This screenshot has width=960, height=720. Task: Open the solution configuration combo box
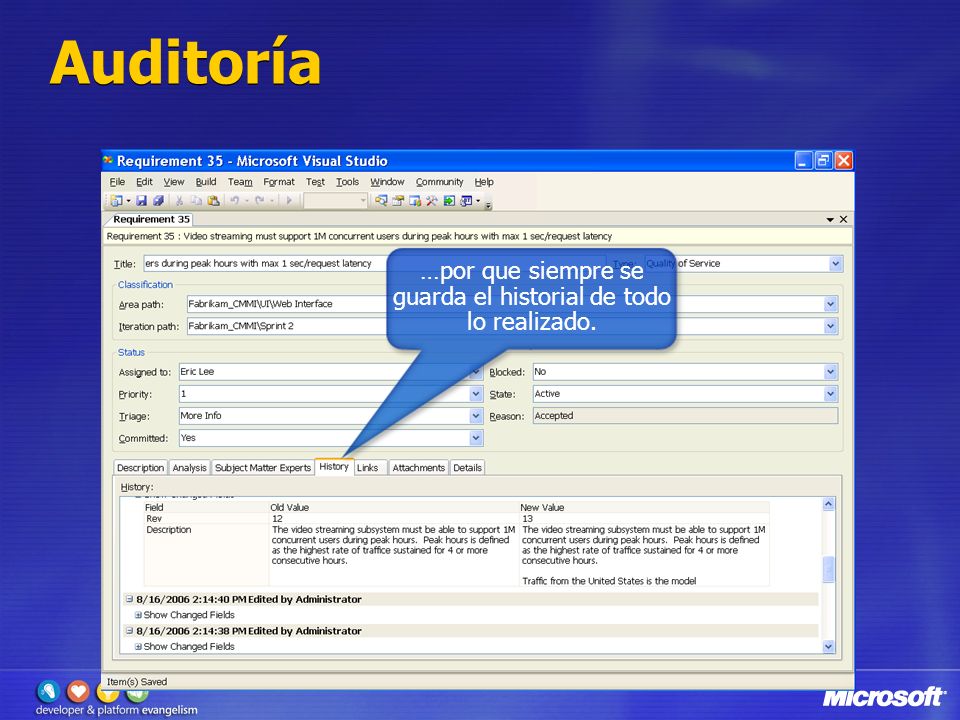(x=336, y=200)
